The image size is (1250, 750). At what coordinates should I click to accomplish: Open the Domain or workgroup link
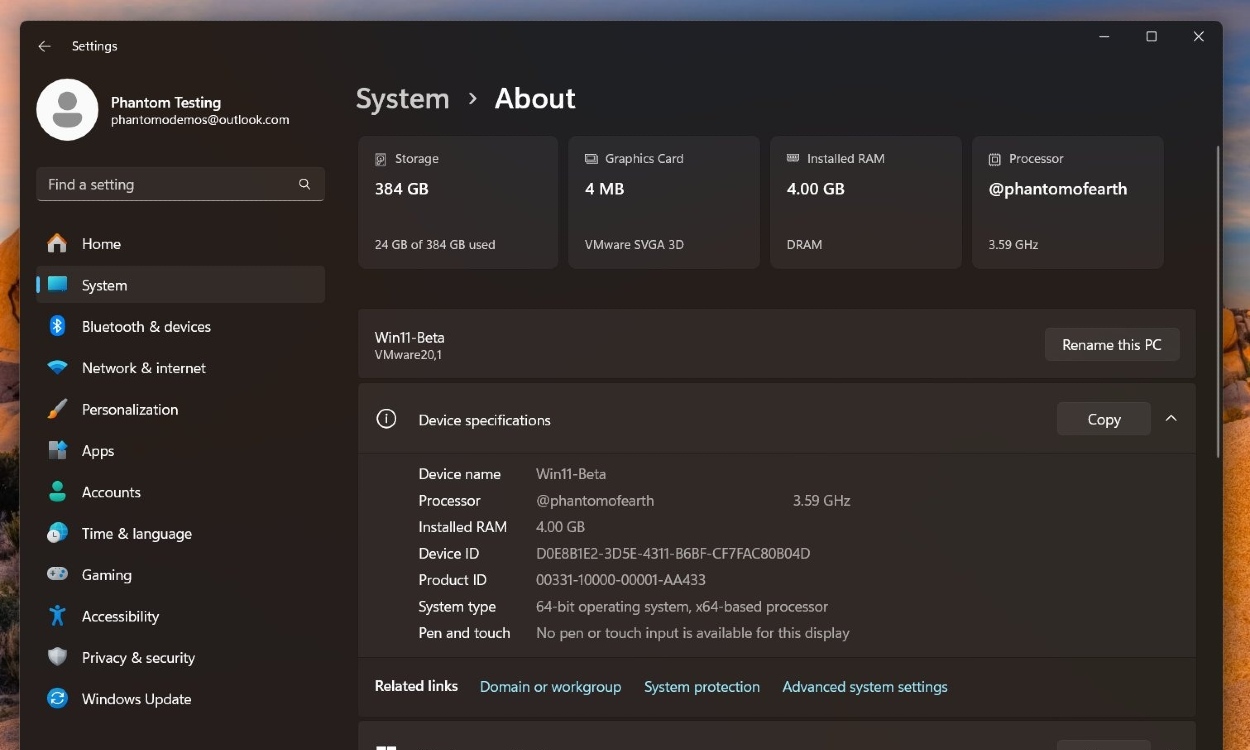[x=550, y=686]
